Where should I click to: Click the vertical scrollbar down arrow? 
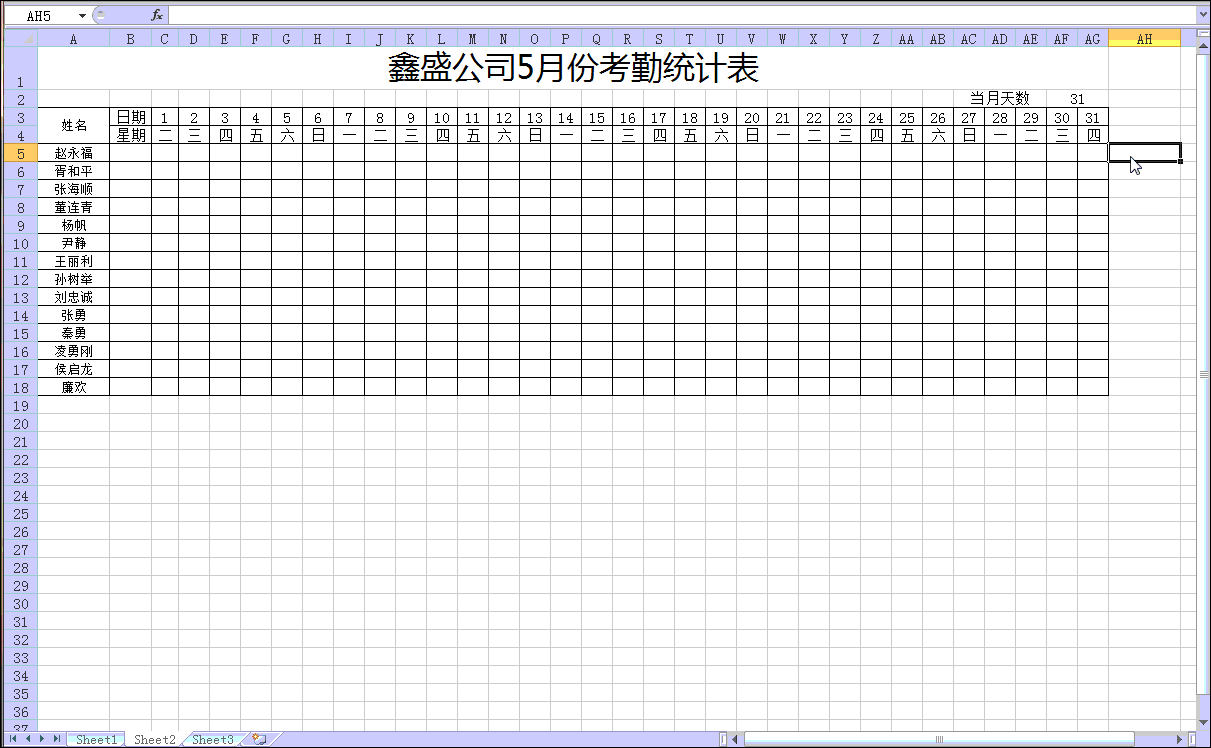click(x=1203, y=722)
